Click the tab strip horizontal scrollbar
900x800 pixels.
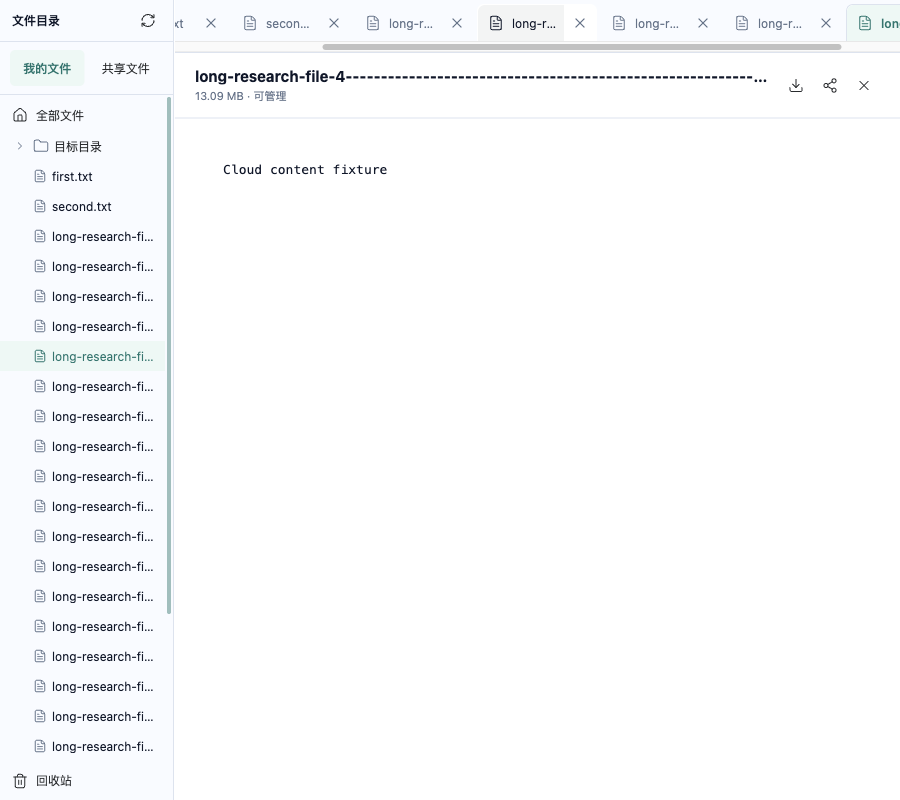(582, 47)
